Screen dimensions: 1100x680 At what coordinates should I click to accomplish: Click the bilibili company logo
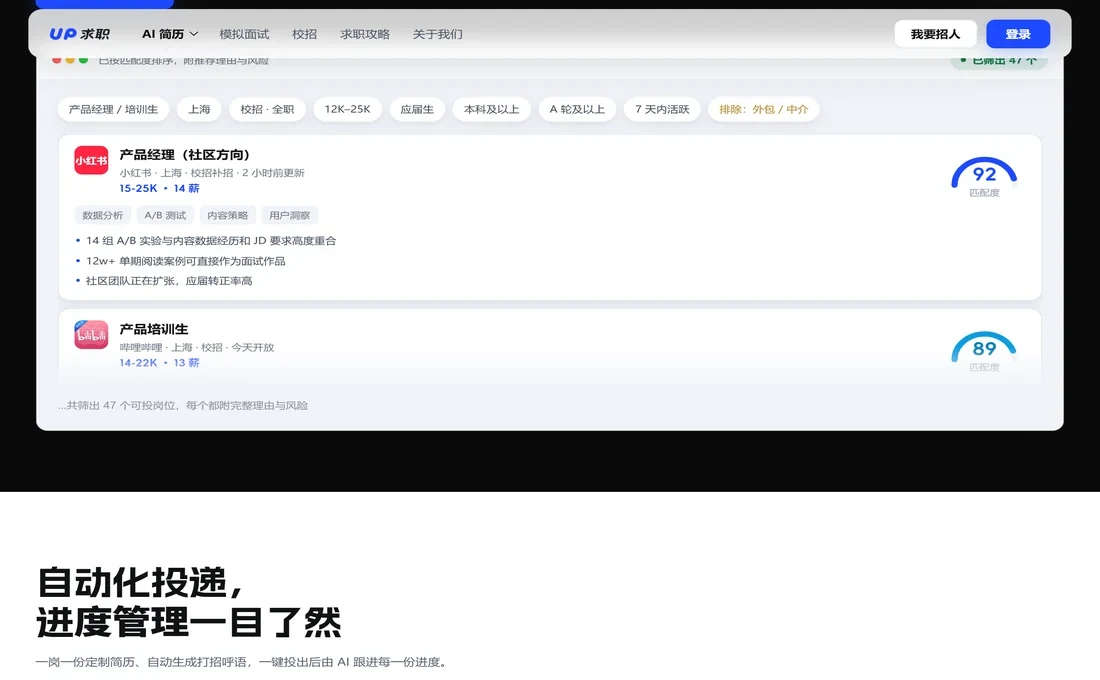click(x=91, y=335)
